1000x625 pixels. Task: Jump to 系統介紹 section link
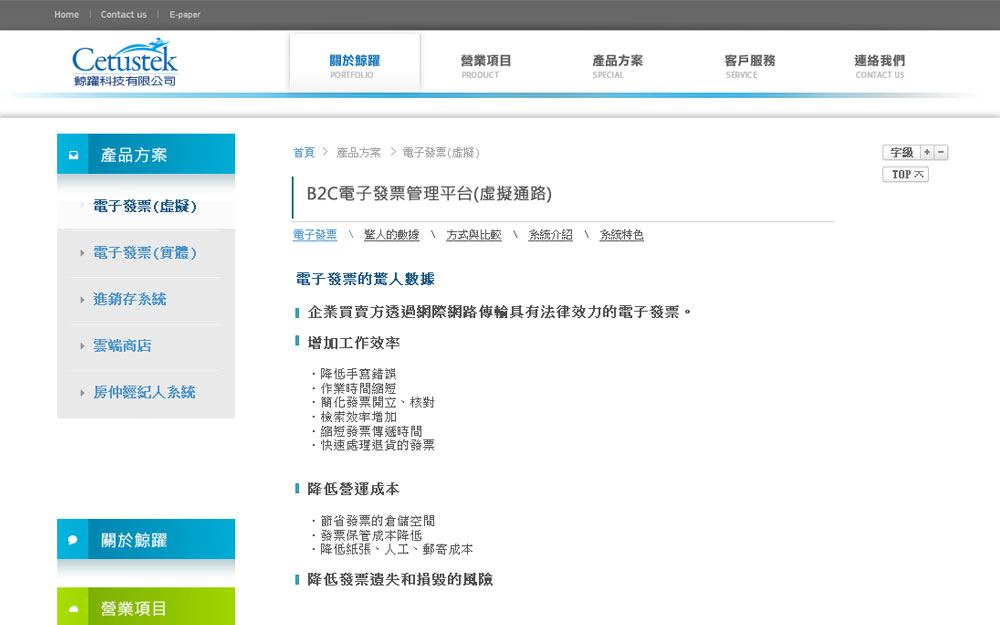pyautogui.click(x=550, y=235)
